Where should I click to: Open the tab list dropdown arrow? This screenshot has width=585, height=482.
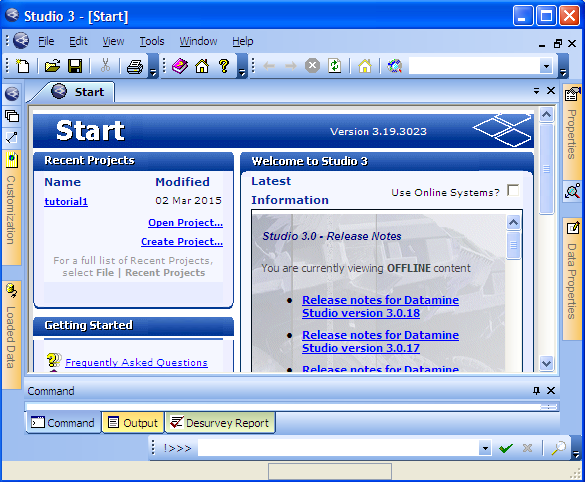coord(536,91)
